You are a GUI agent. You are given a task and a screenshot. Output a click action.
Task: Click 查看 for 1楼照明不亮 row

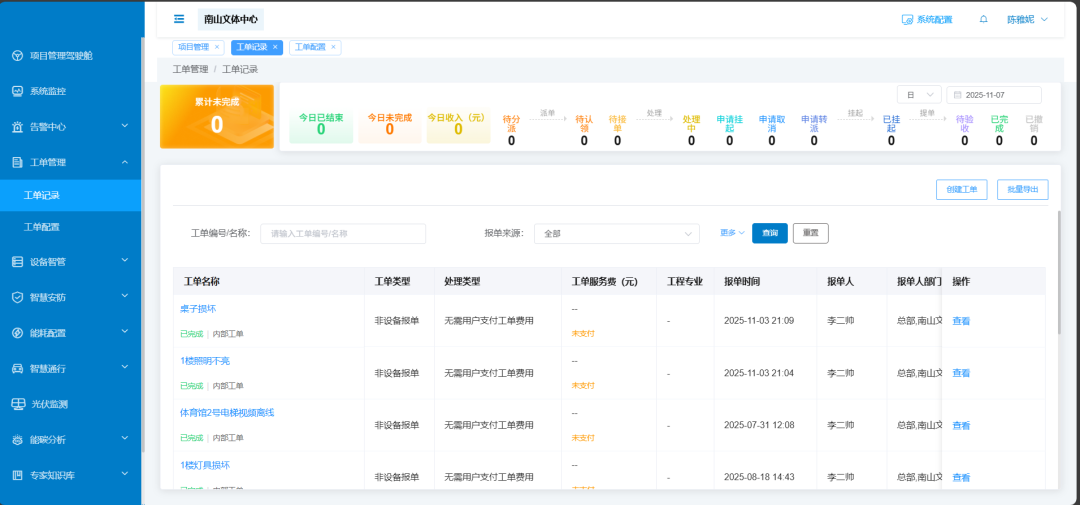coord(961,373)
